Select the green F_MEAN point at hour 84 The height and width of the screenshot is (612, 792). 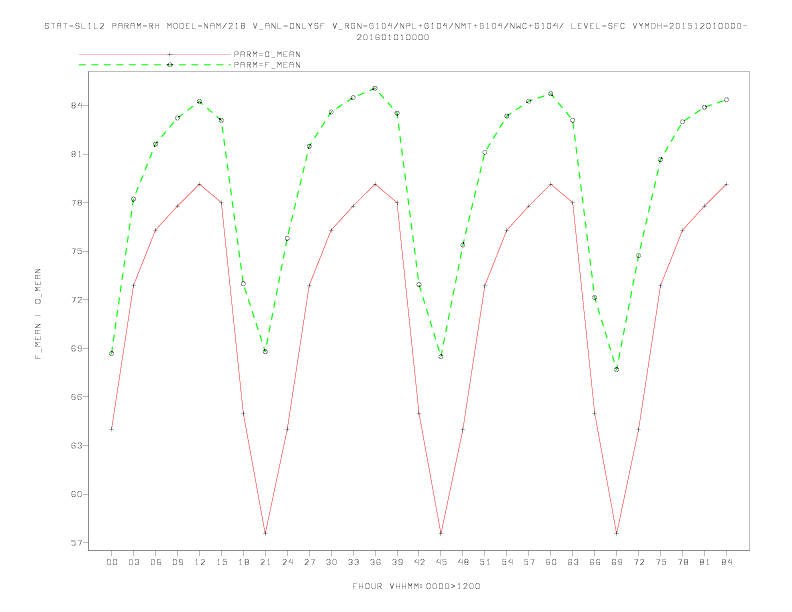pos(726,100)
